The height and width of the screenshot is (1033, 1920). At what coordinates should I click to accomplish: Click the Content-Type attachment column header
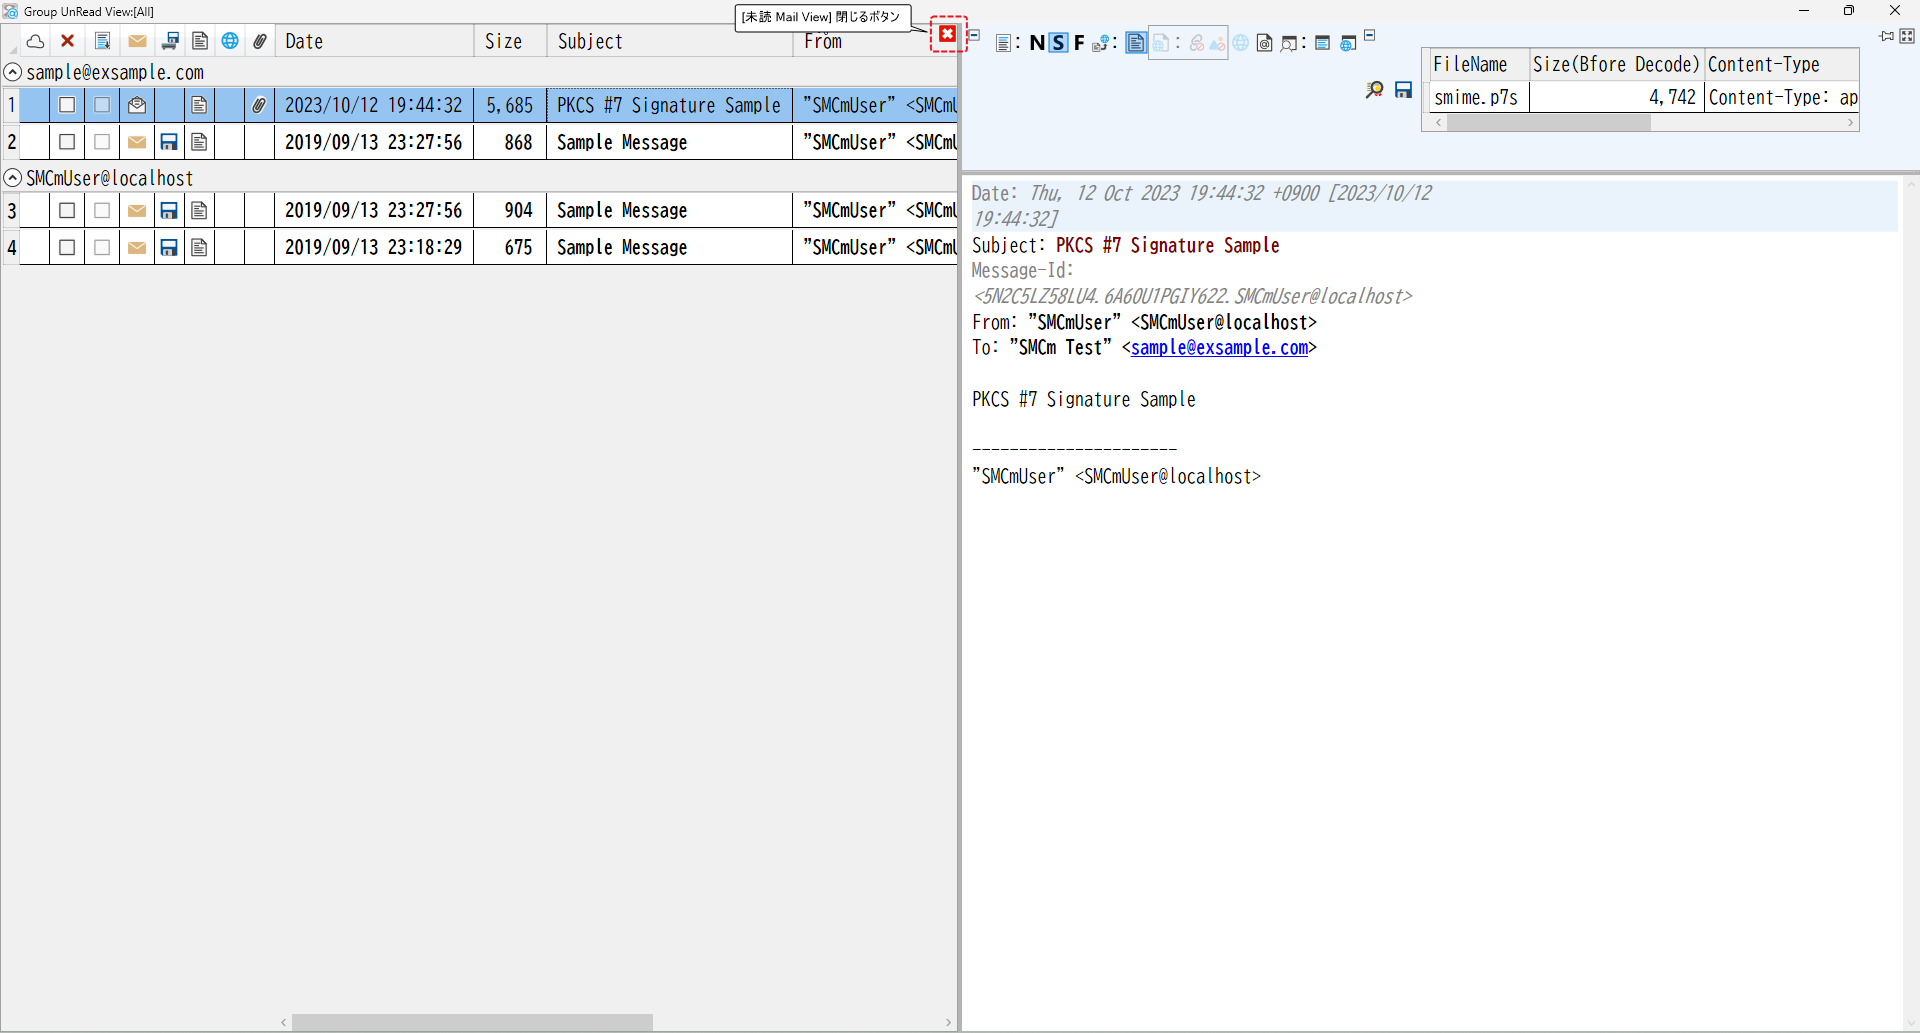[1781, 64]
